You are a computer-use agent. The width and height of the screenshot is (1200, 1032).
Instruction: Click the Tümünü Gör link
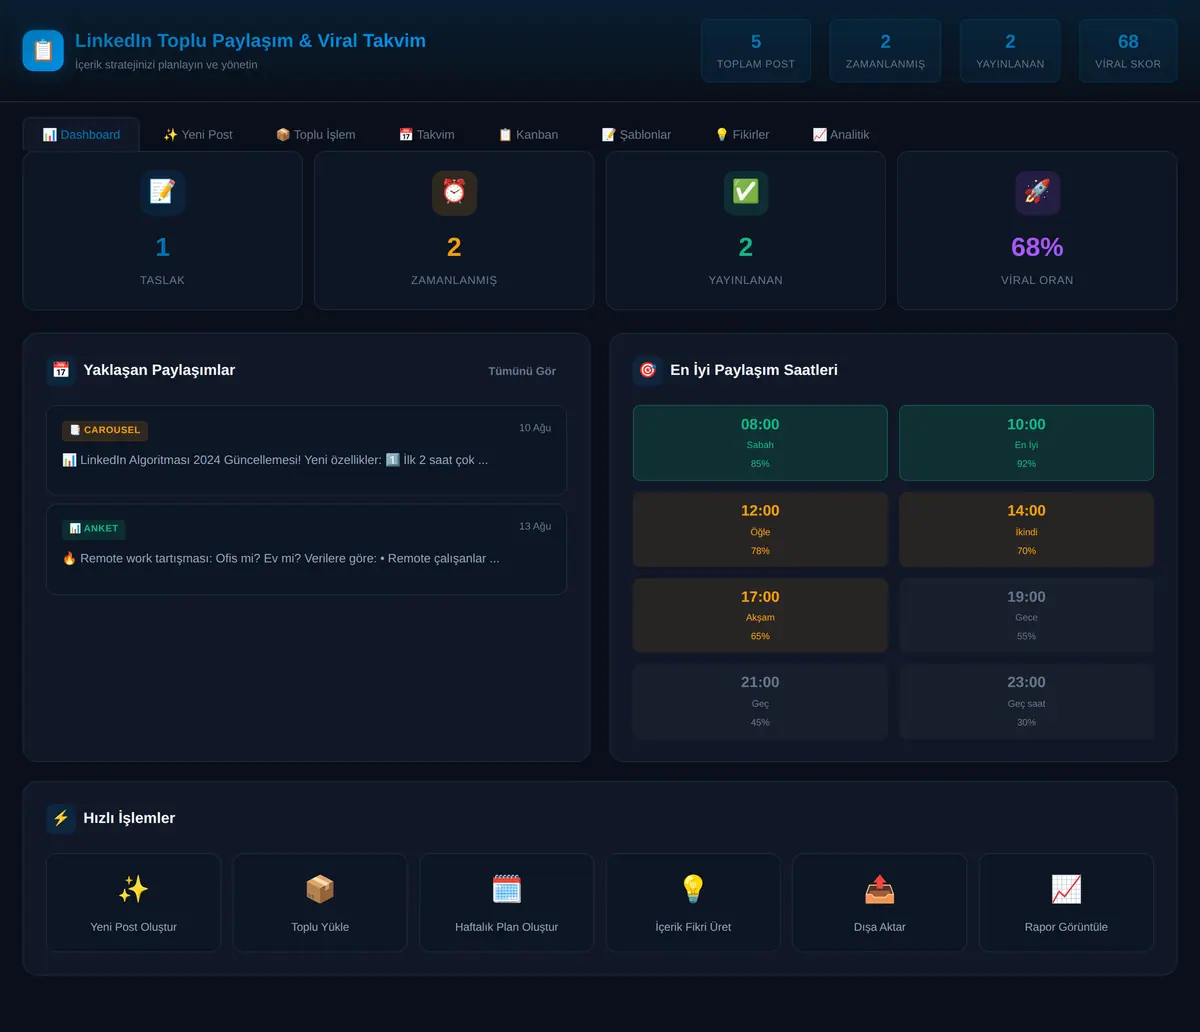pos(522,371)
